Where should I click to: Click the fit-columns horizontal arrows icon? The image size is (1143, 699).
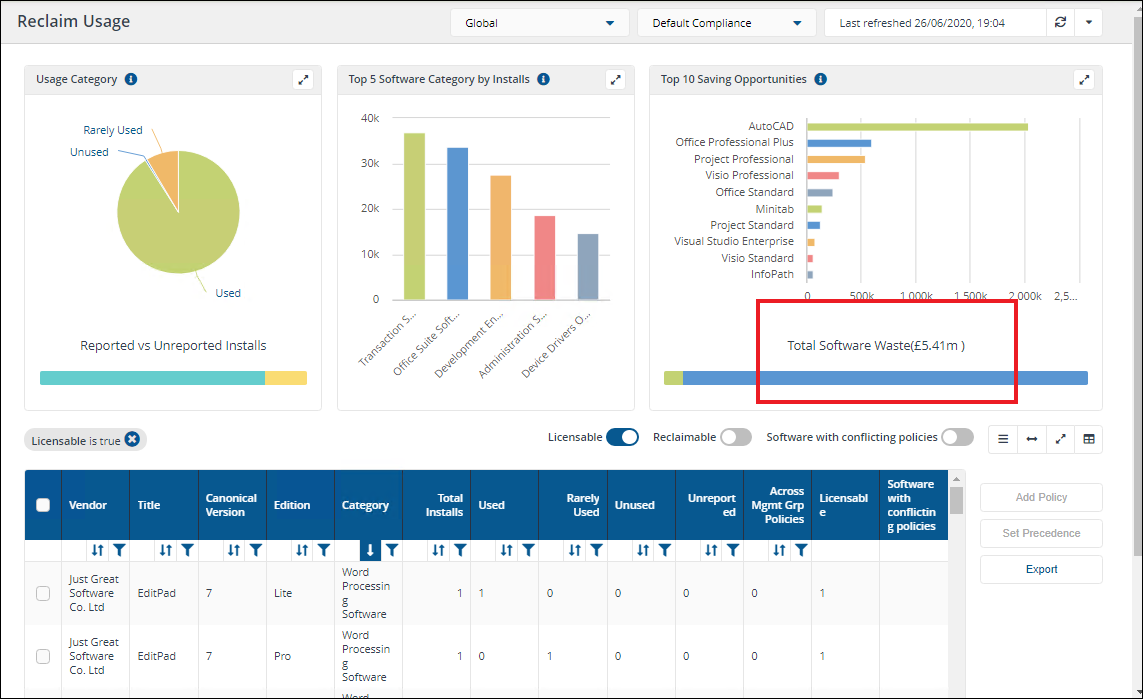[1031, 439]
